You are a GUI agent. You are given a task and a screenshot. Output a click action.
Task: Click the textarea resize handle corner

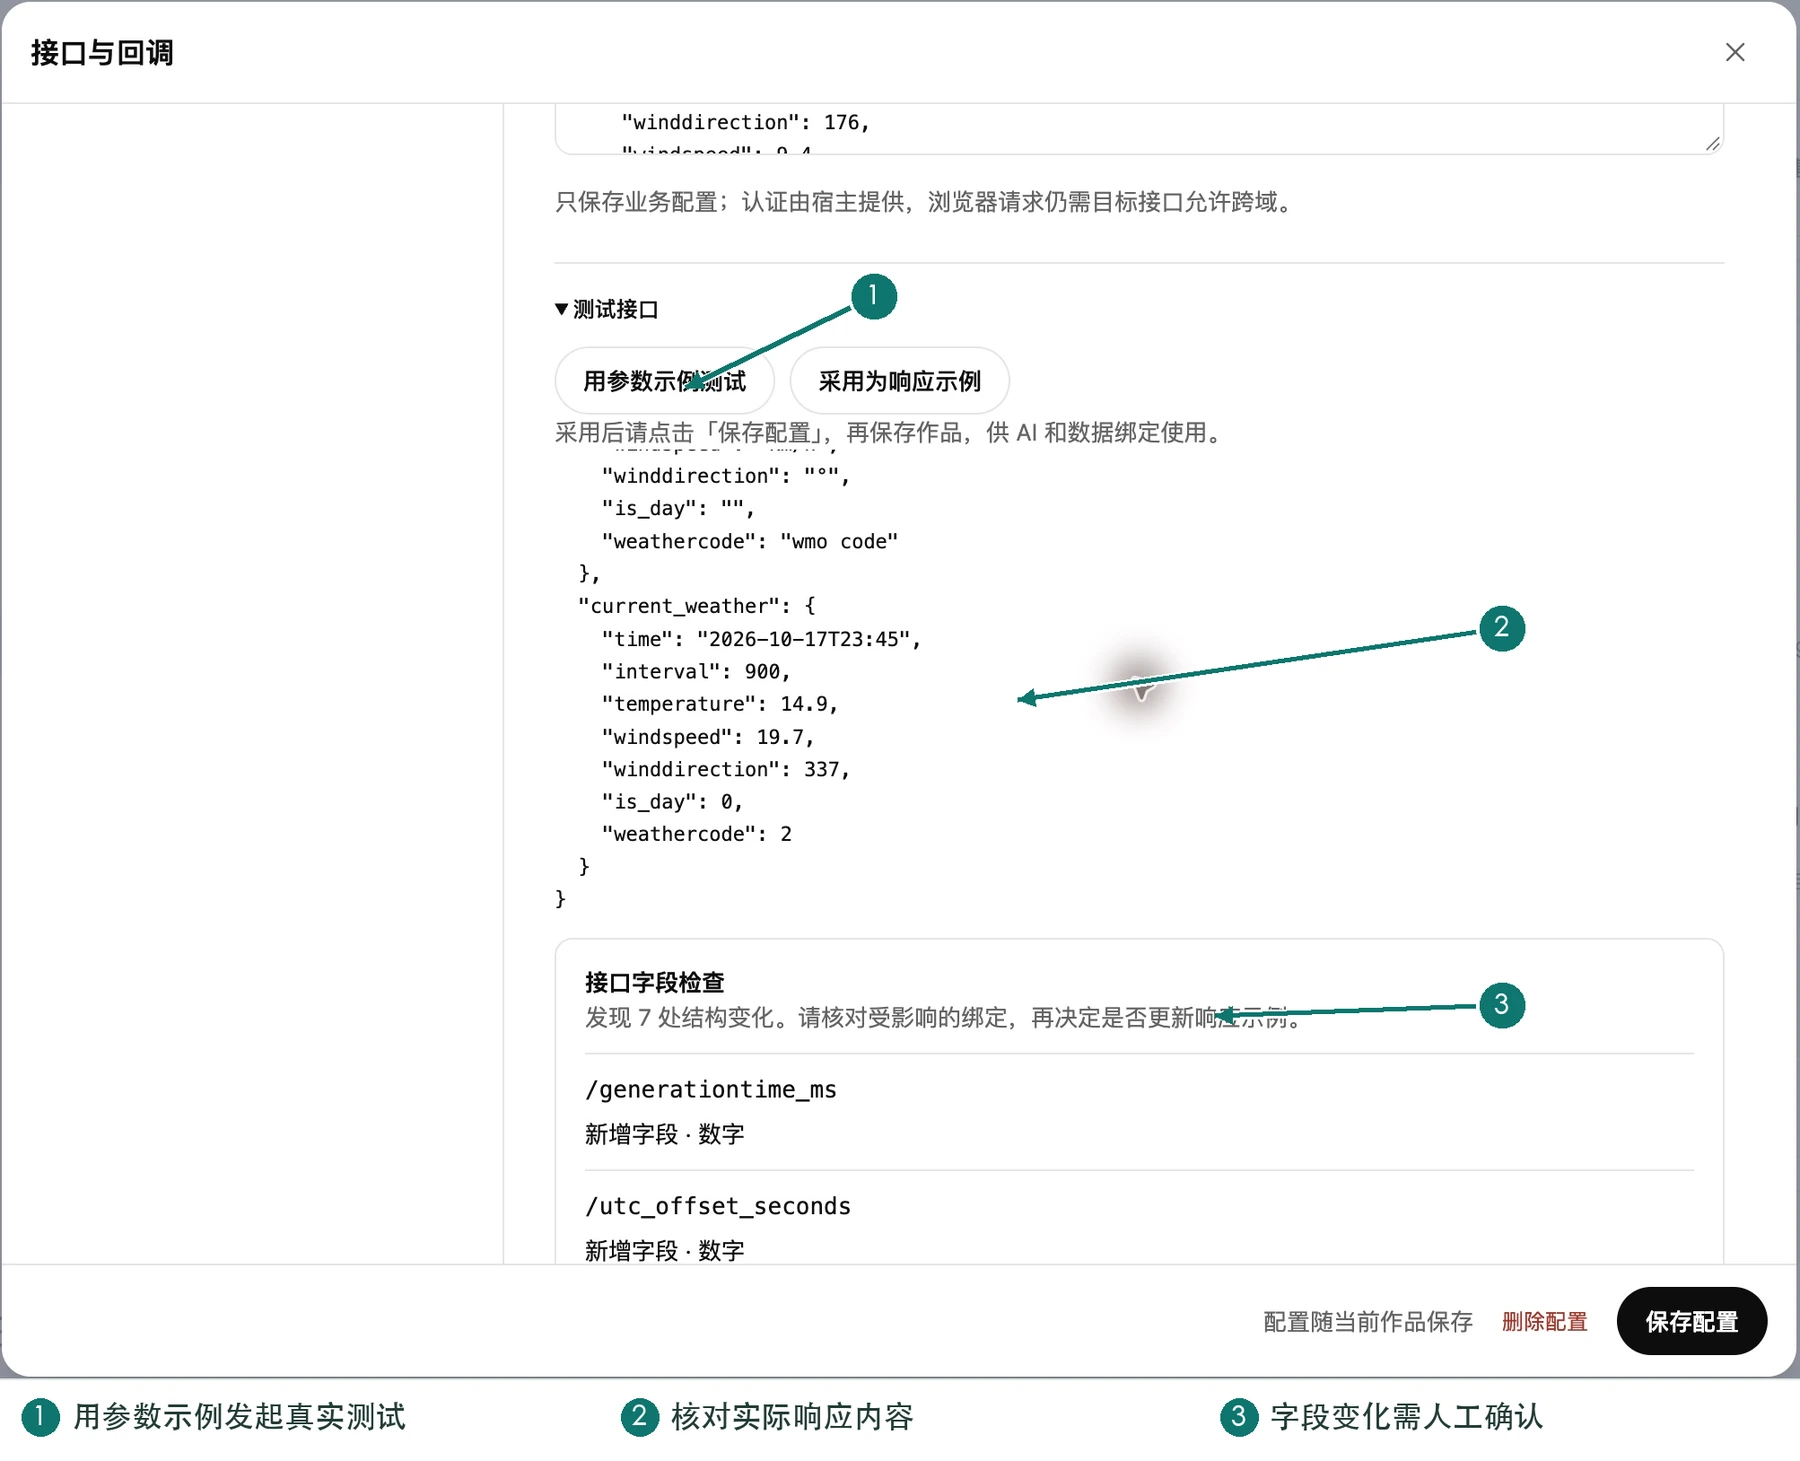[x=1713, y=144]
